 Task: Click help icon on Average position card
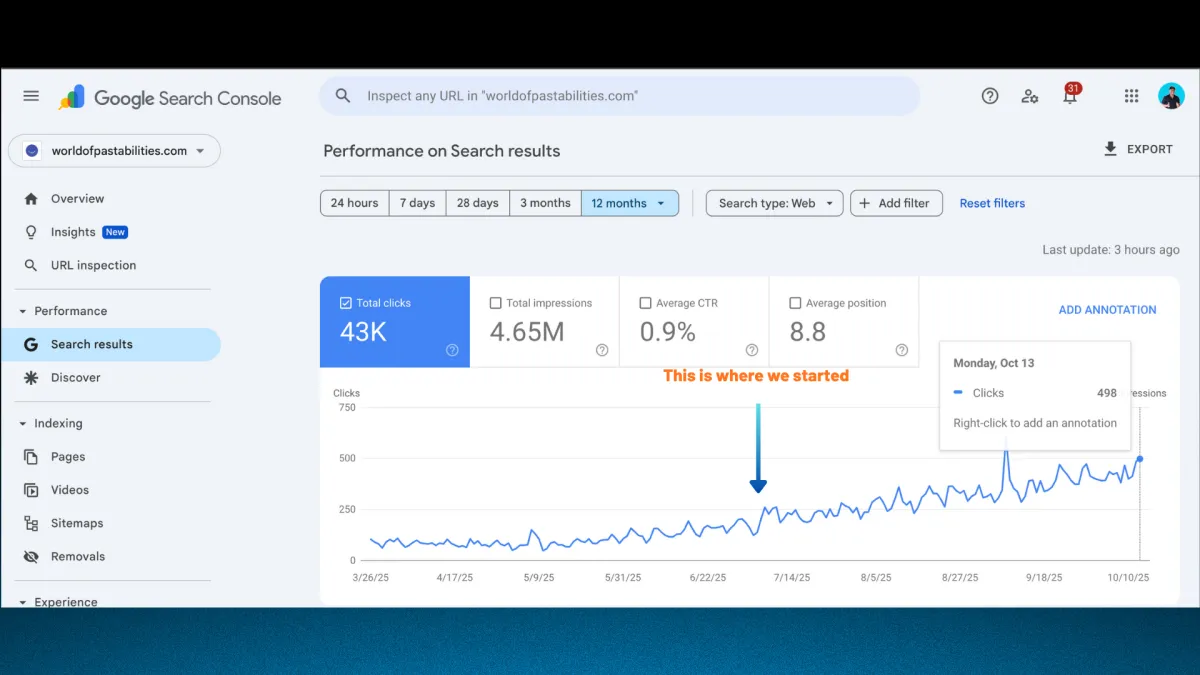902,350
